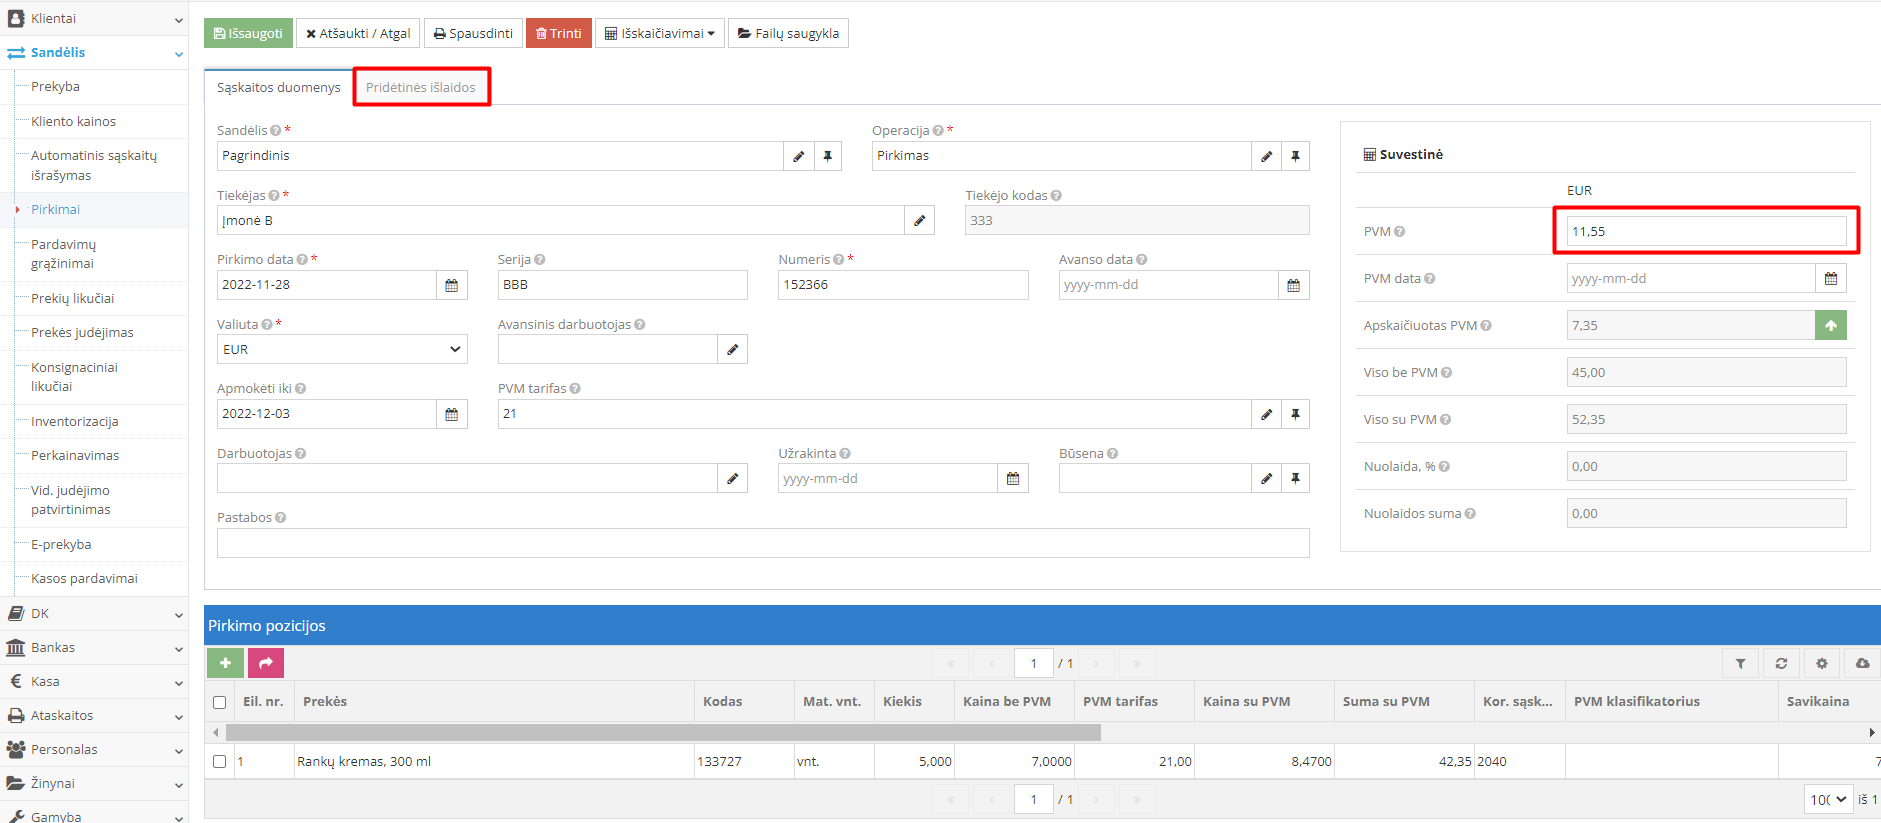Pin the Sandėlis field value
Screen dimensions: 1881x823
click(x=827, y=156)
